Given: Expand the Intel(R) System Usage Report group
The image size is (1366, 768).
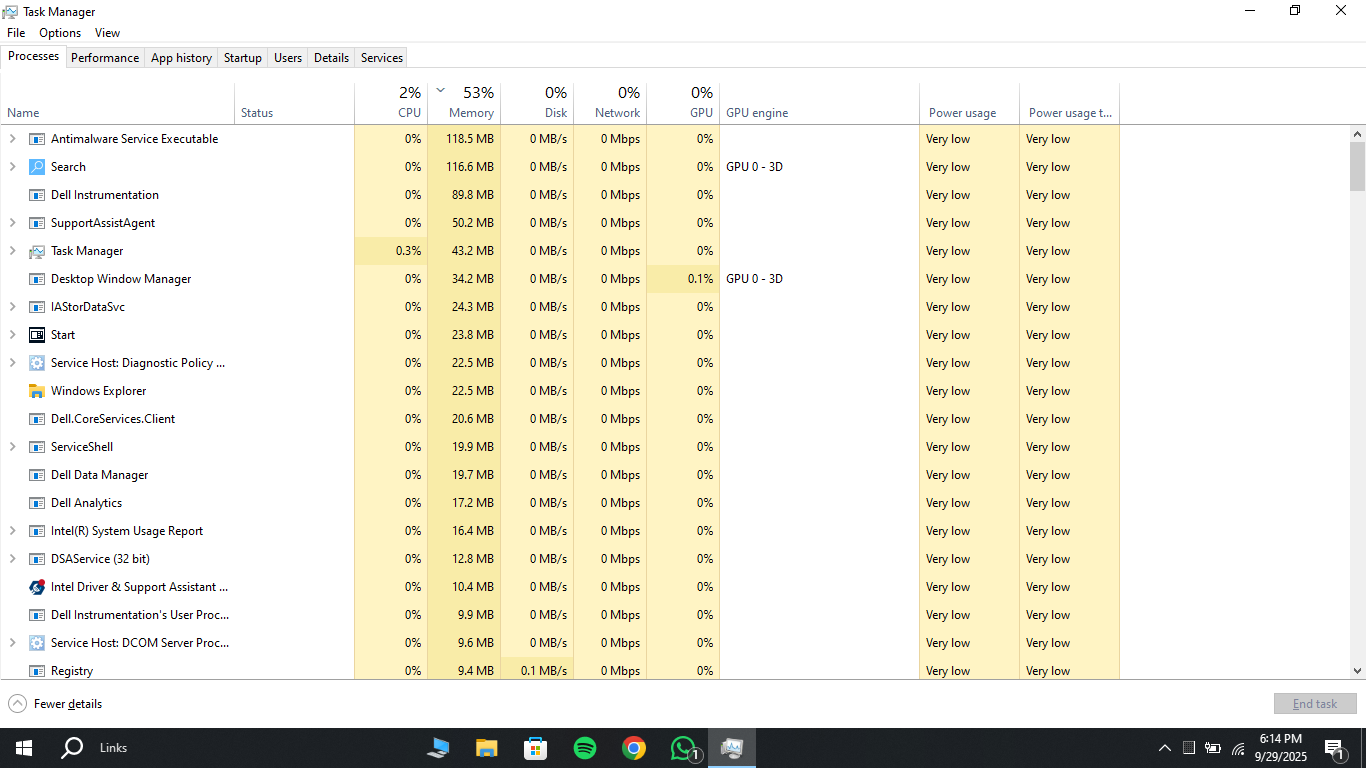Looking at the screenshot, I should coord(13,531).
